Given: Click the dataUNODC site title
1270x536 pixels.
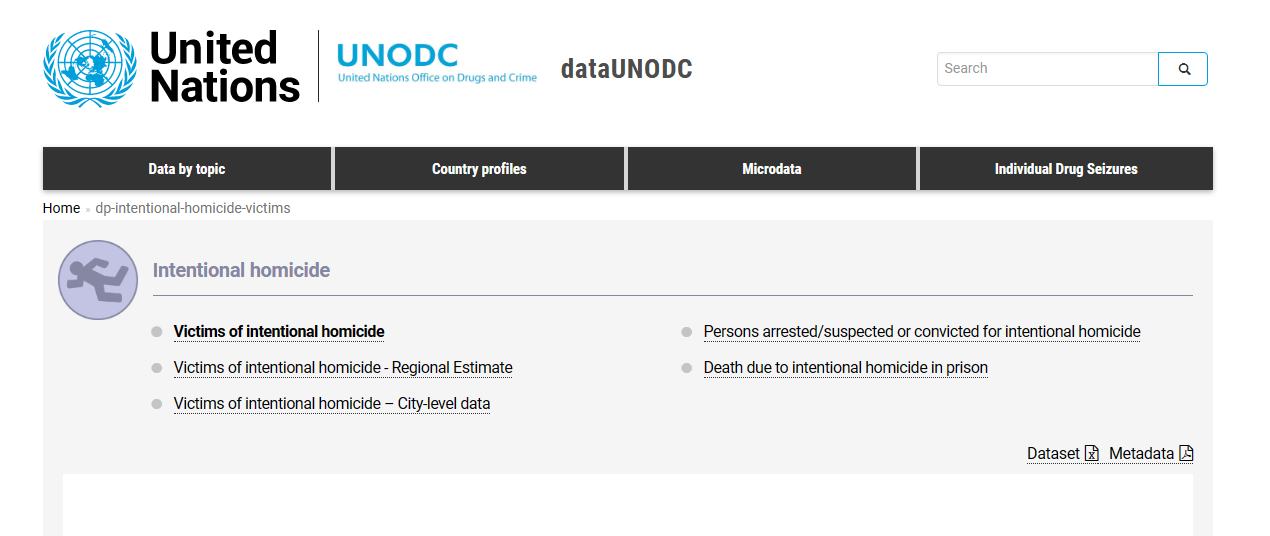Looking at the screenshot, I should [626, 69].
